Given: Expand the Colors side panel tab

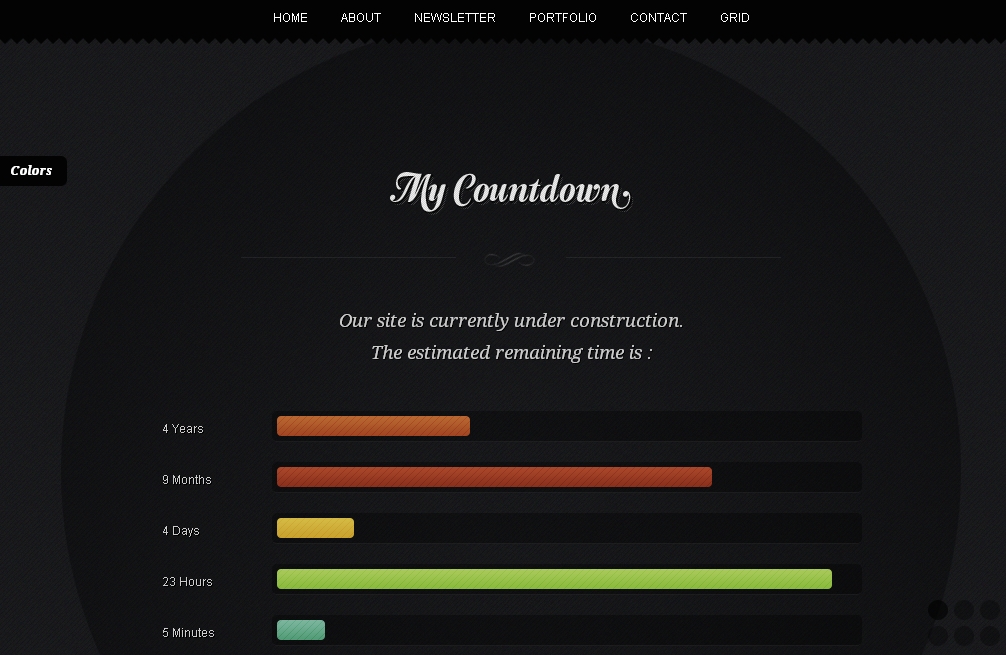Looking at the screenshot, I should 32,171.
